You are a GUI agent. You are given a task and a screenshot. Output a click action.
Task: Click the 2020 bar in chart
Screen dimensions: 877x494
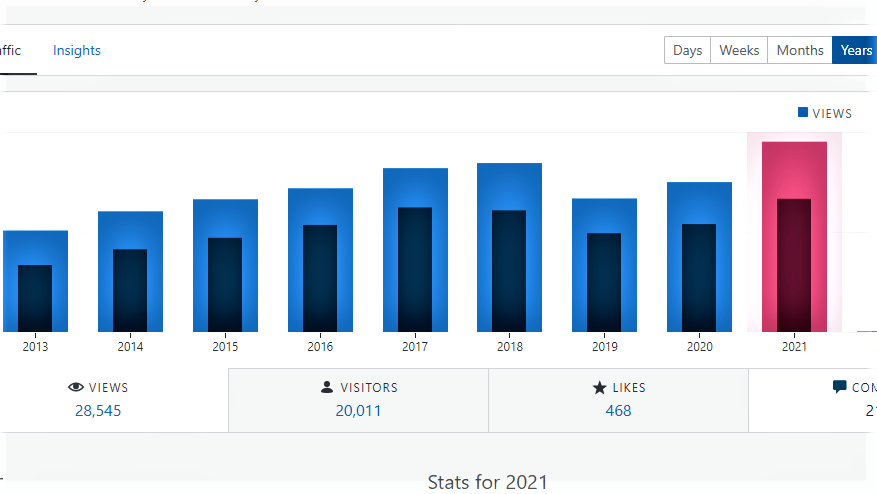pyautogui.click(x=699, y=257)
